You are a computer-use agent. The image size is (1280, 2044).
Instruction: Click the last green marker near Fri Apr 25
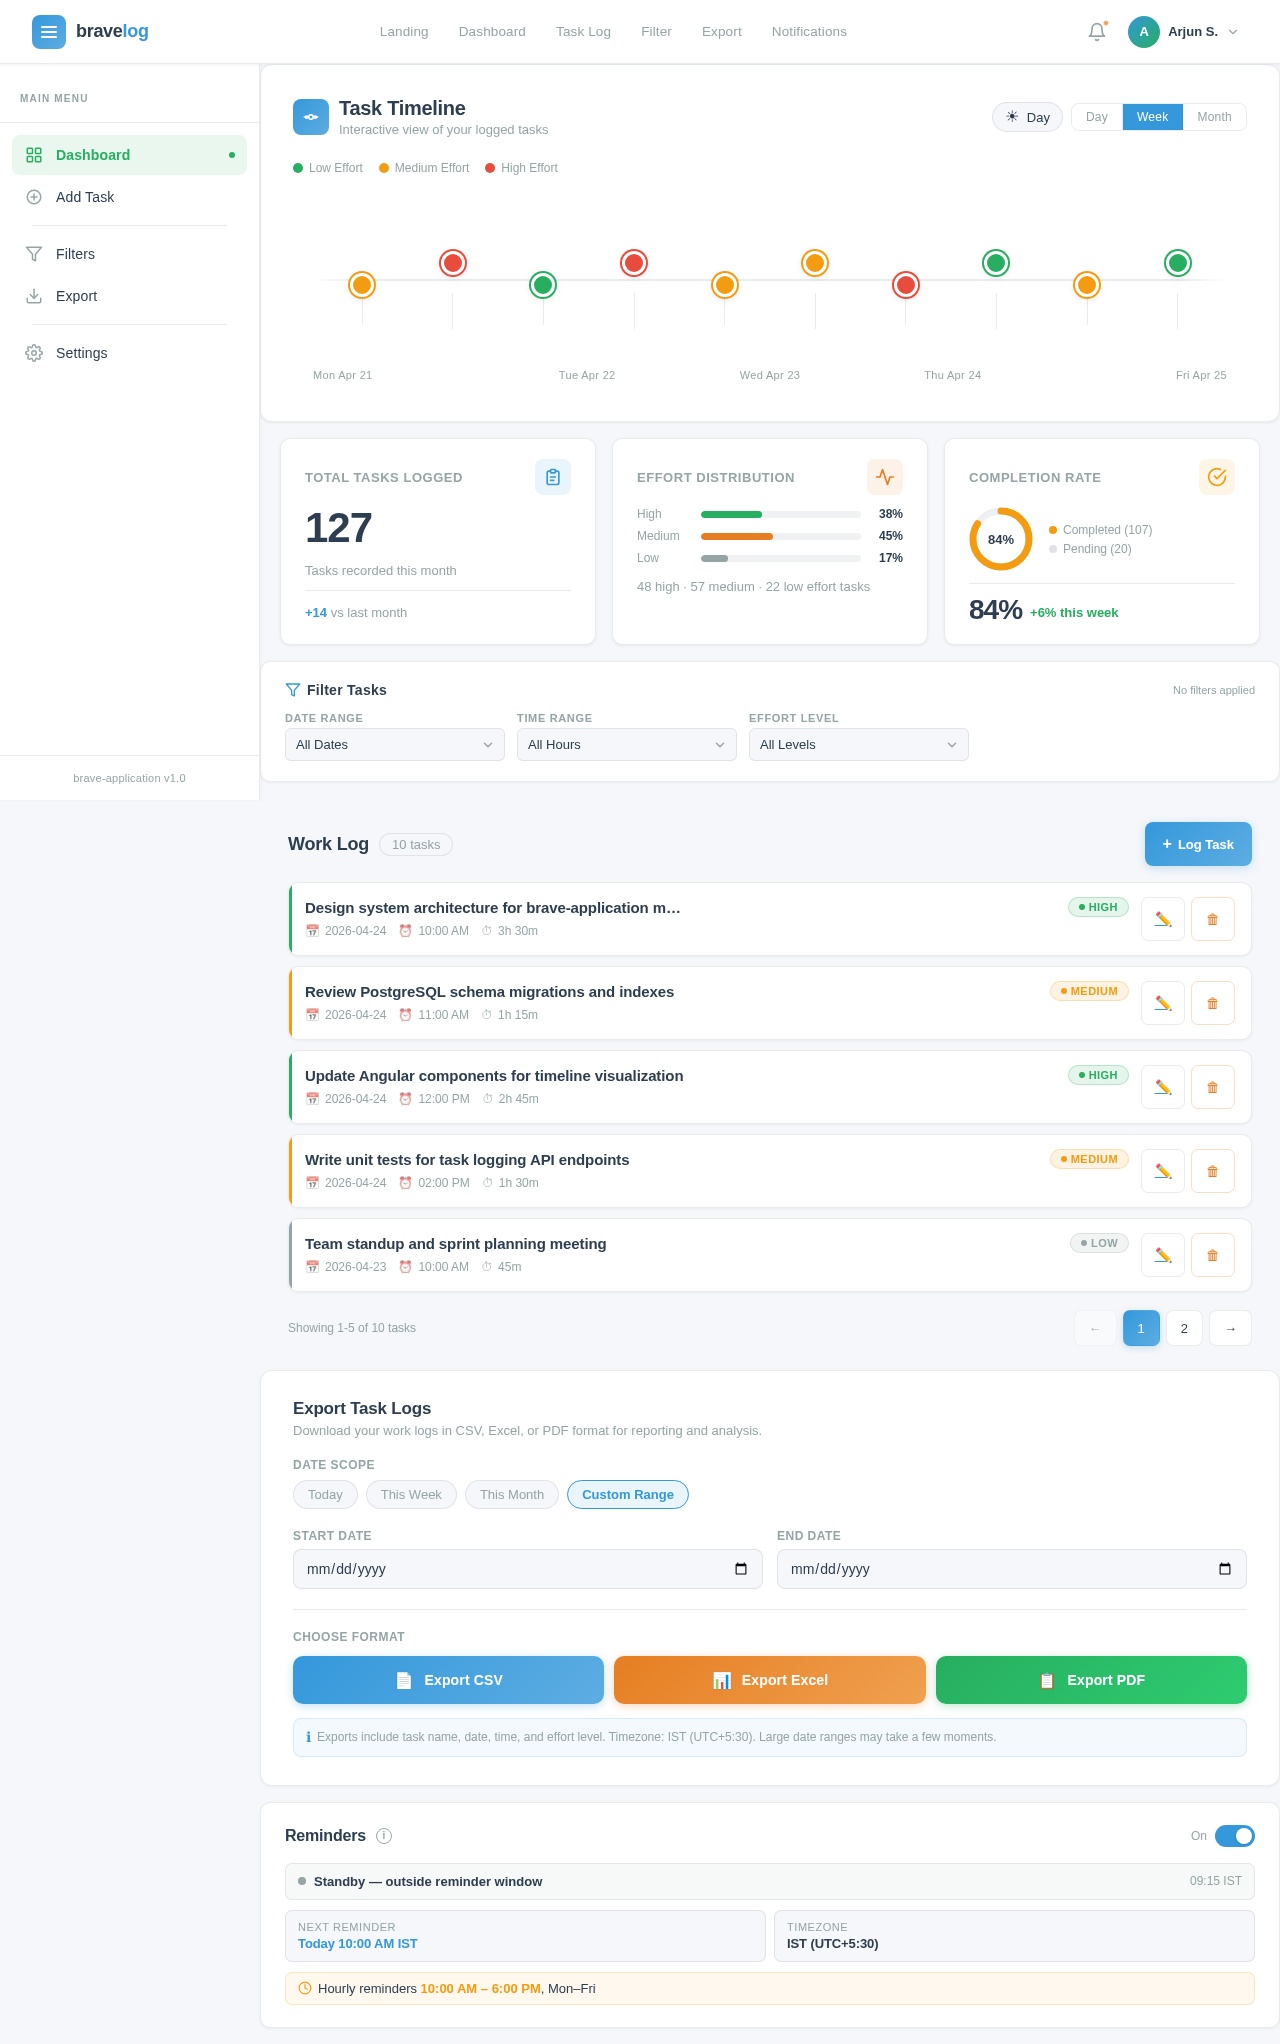[1178, 263]
